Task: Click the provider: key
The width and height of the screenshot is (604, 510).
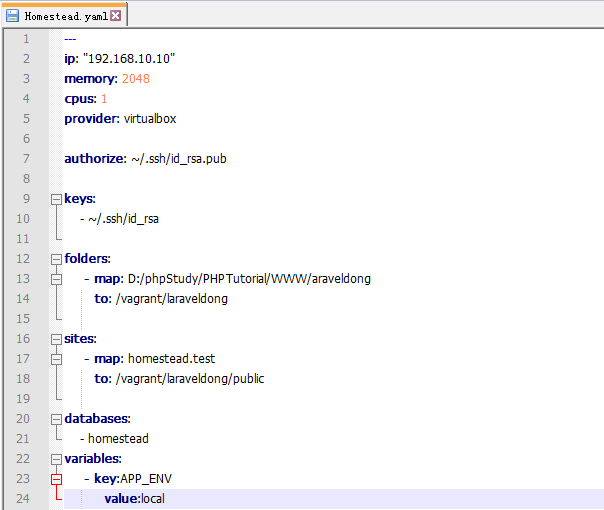Action: coord(92,119)
